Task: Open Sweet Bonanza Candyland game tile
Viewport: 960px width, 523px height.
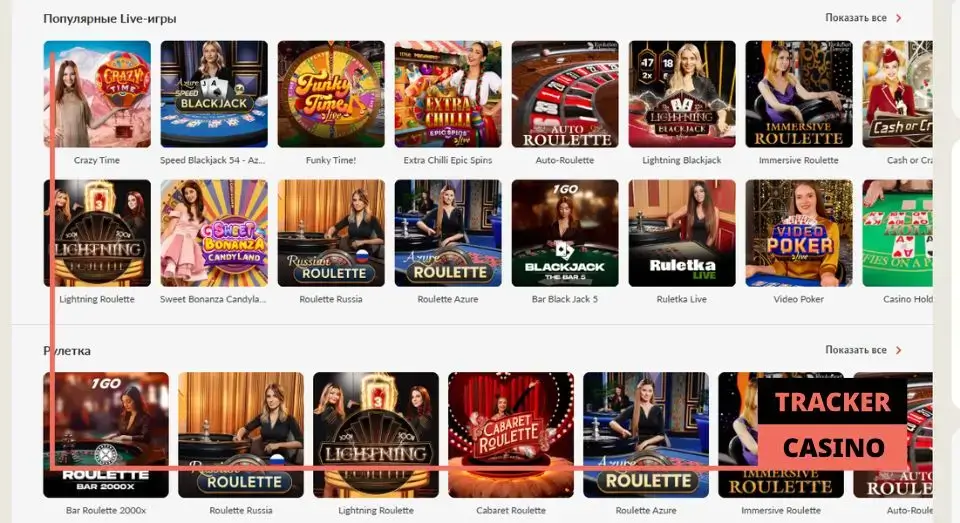Action: pos(214,233)
